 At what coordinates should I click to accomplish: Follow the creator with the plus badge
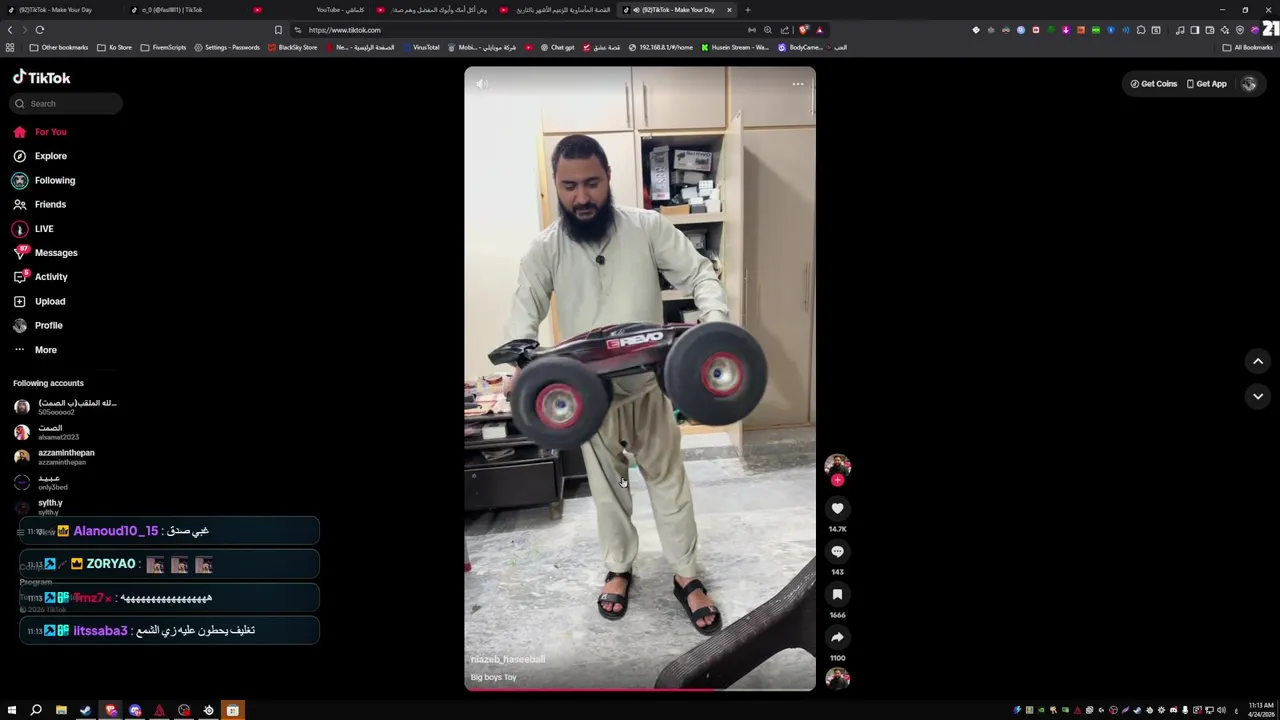pyautogui.click(x=837, y=480)
